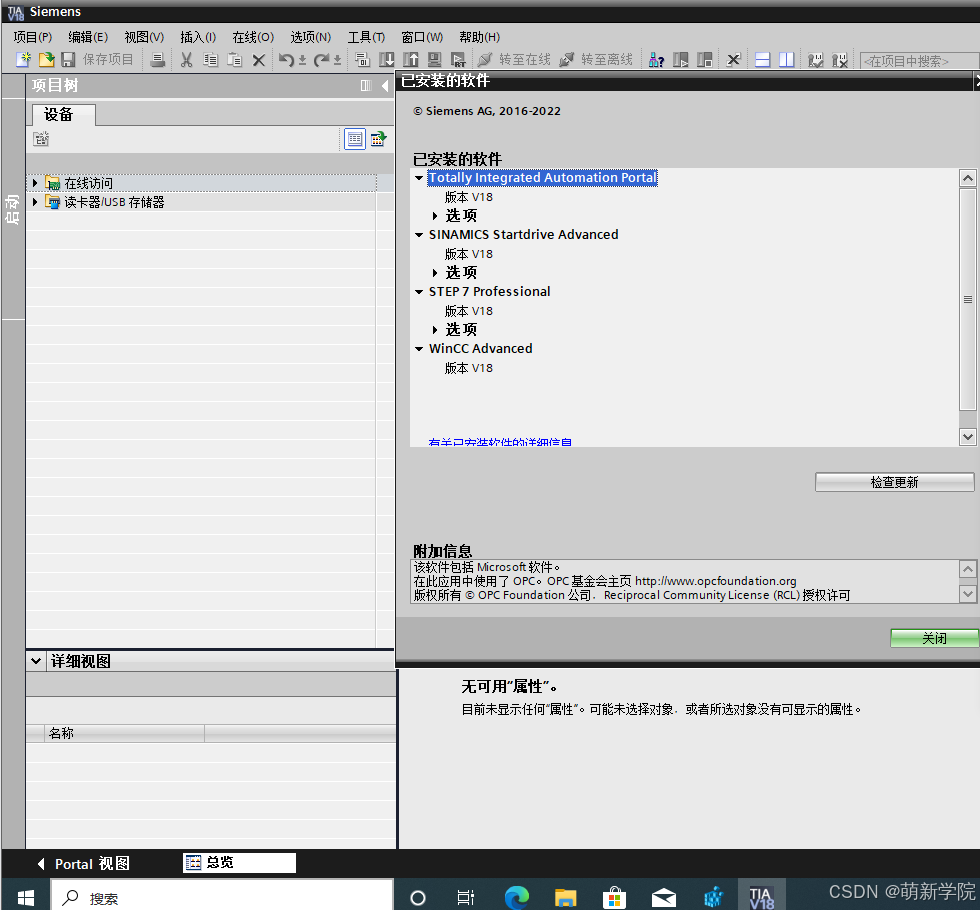Screen dimensions: 980x910
Task: Open the 项目(P) menu
Action: click(32, 37)
